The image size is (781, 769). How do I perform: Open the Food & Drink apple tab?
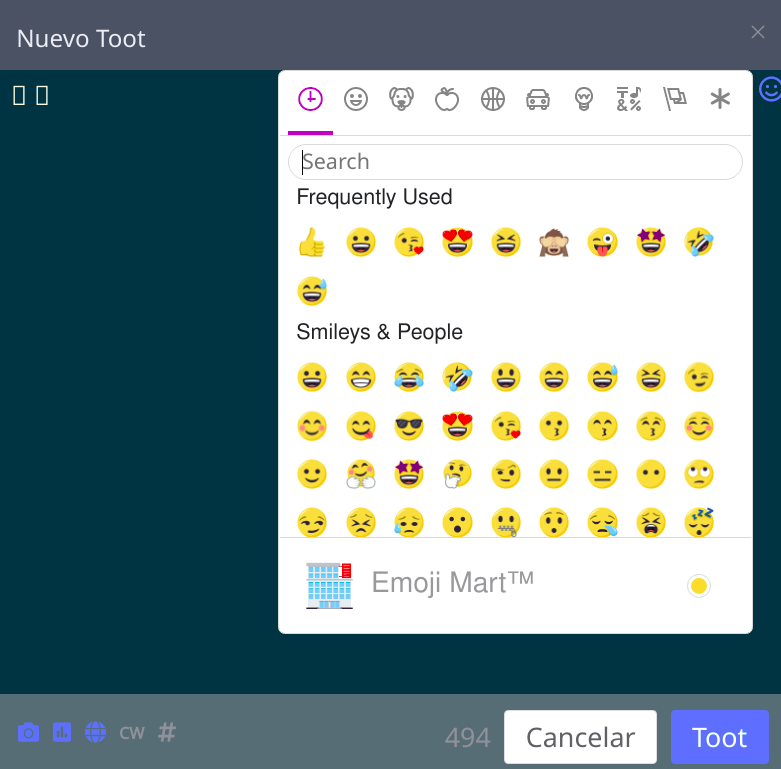(x=447, y=99)
